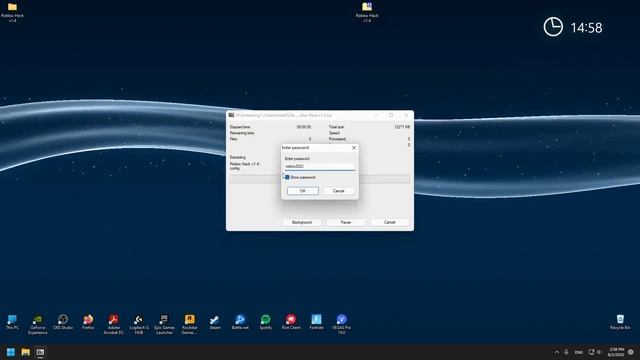Open the ENG language switcher
Screen dimensions: 640x360
[579, 352]
